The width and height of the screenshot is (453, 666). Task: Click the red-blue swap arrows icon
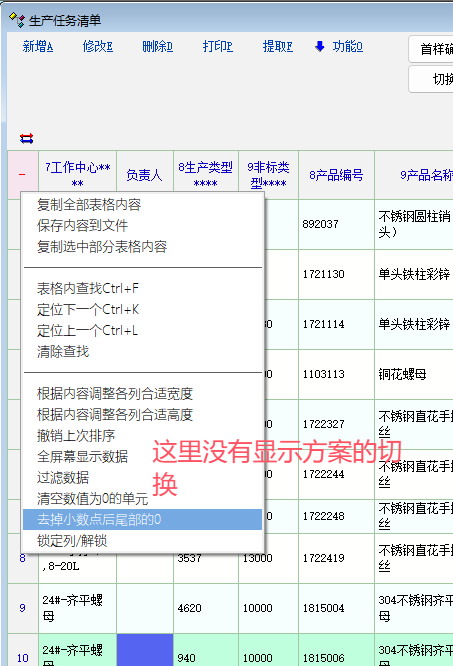26,138
